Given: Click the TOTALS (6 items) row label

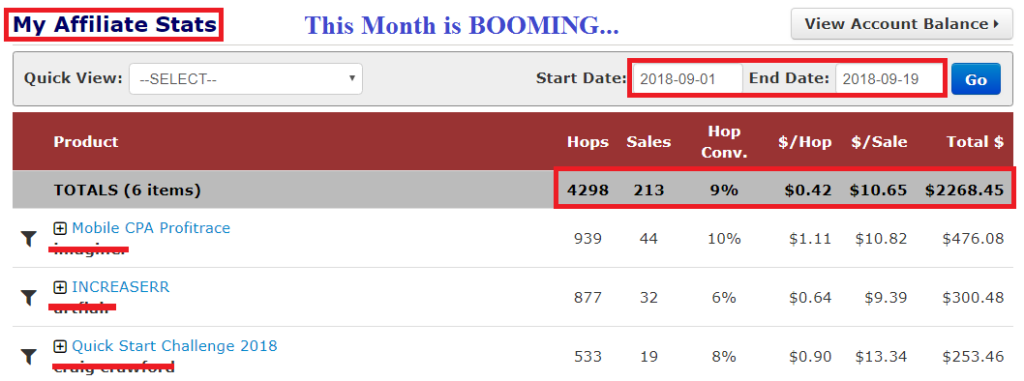Looking at the screenshot, I should click(x=127, y=190).
